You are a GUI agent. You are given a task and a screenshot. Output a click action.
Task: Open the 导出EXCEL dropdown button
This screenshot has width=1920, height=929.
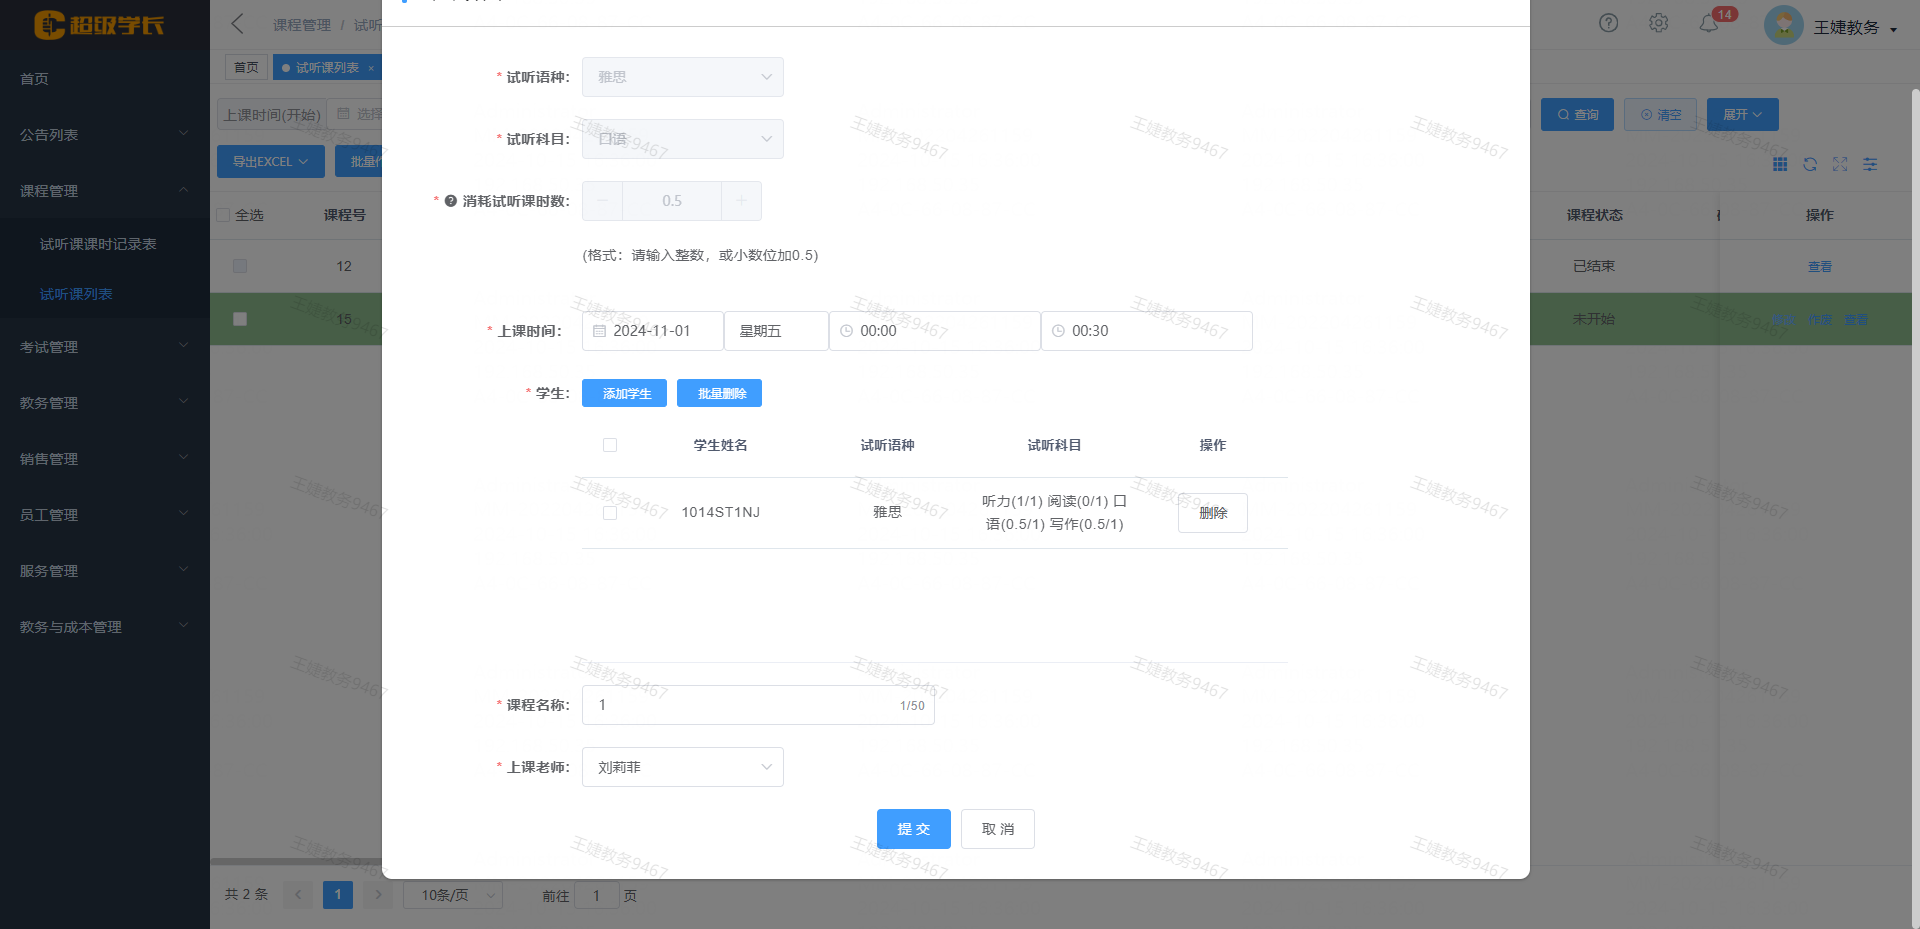tap(270, 162)
